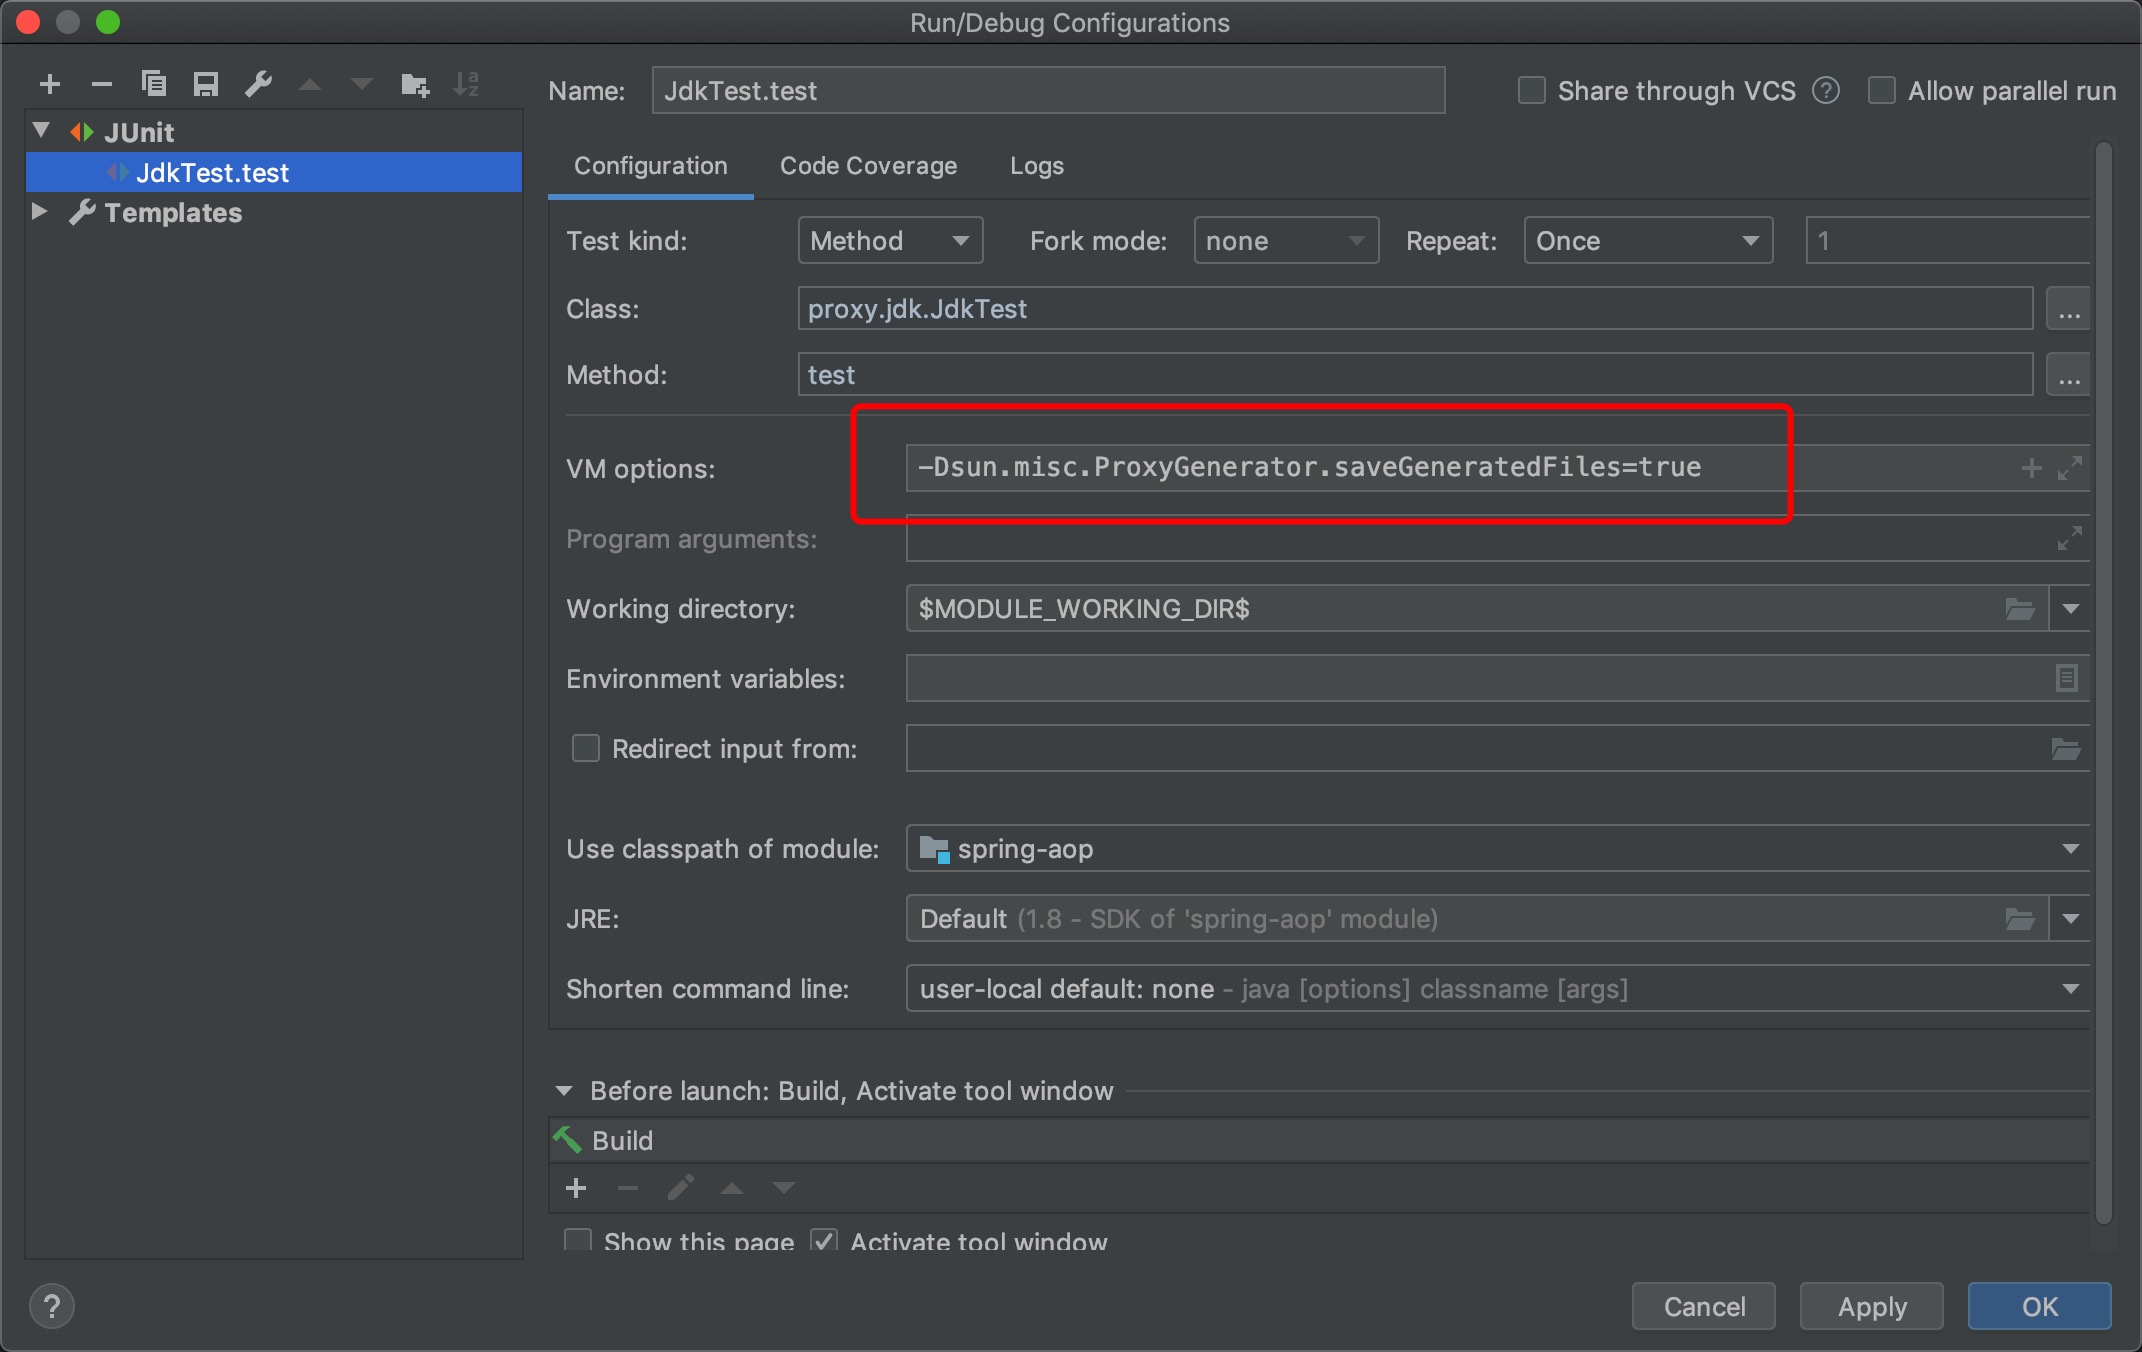Open the Test kind Method dropdown
This screenshot has height=1352, width=2142.
point(890,241)
